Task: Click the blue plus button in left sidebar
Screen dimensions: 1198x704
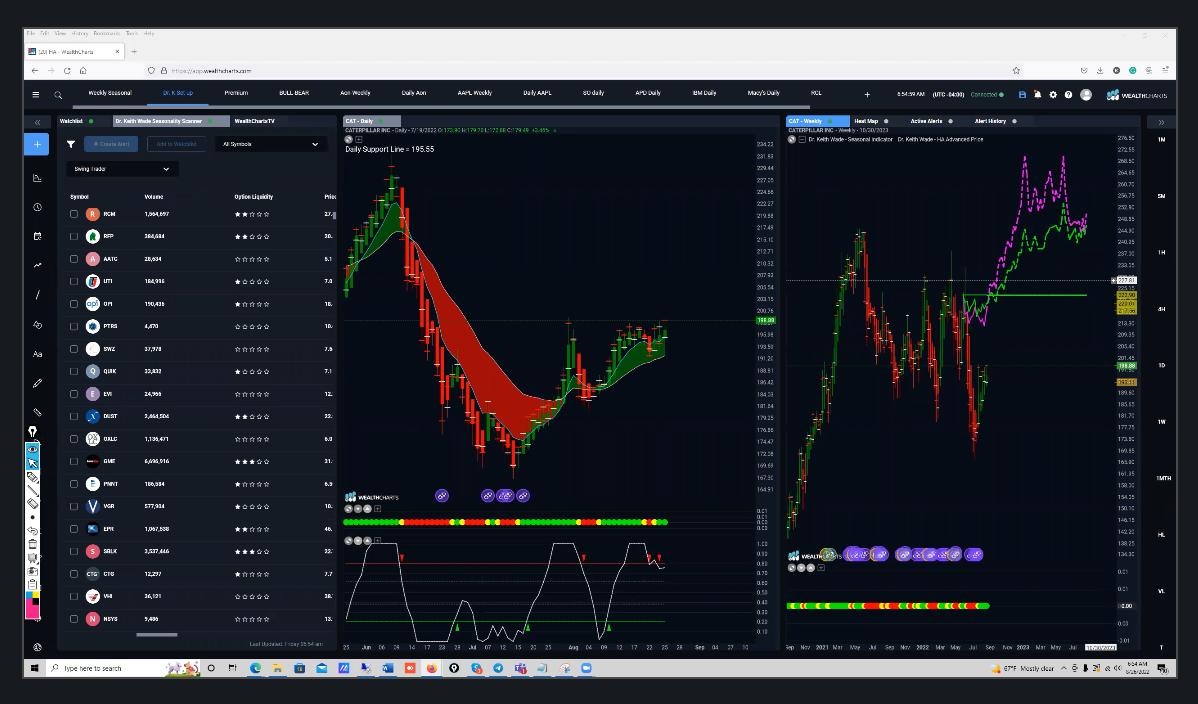Action: pos(37,144)
